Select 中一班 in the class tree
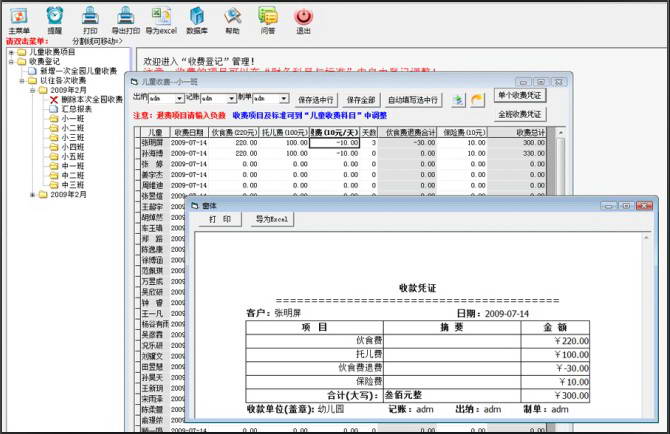 (73, 166)
